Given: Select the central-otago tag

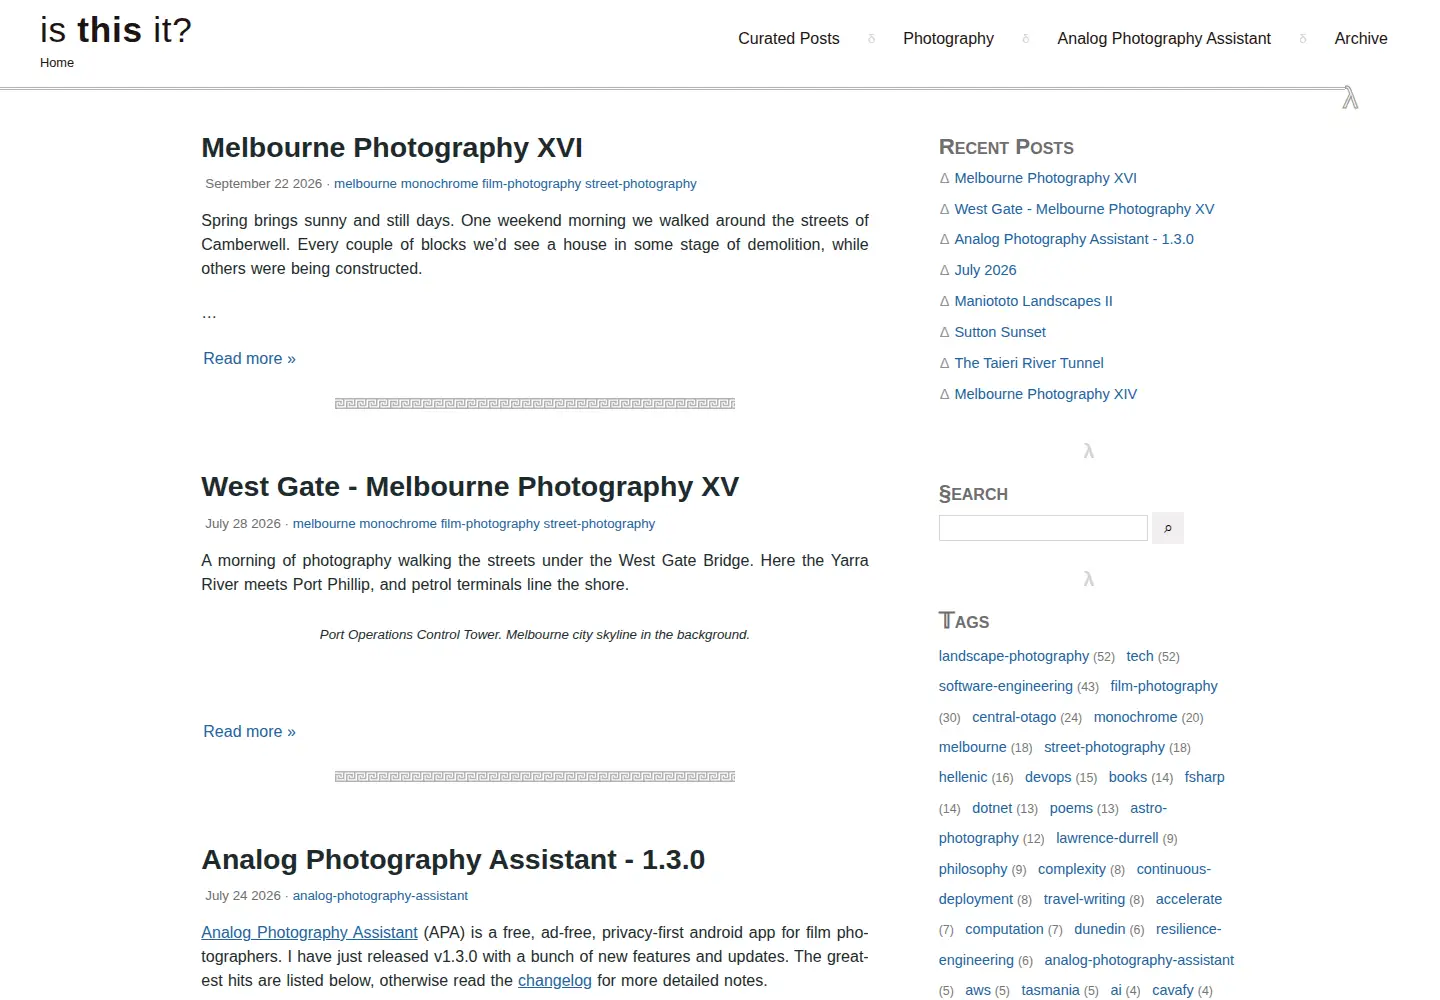Looking at the screenshot, I should point(1014,717).
